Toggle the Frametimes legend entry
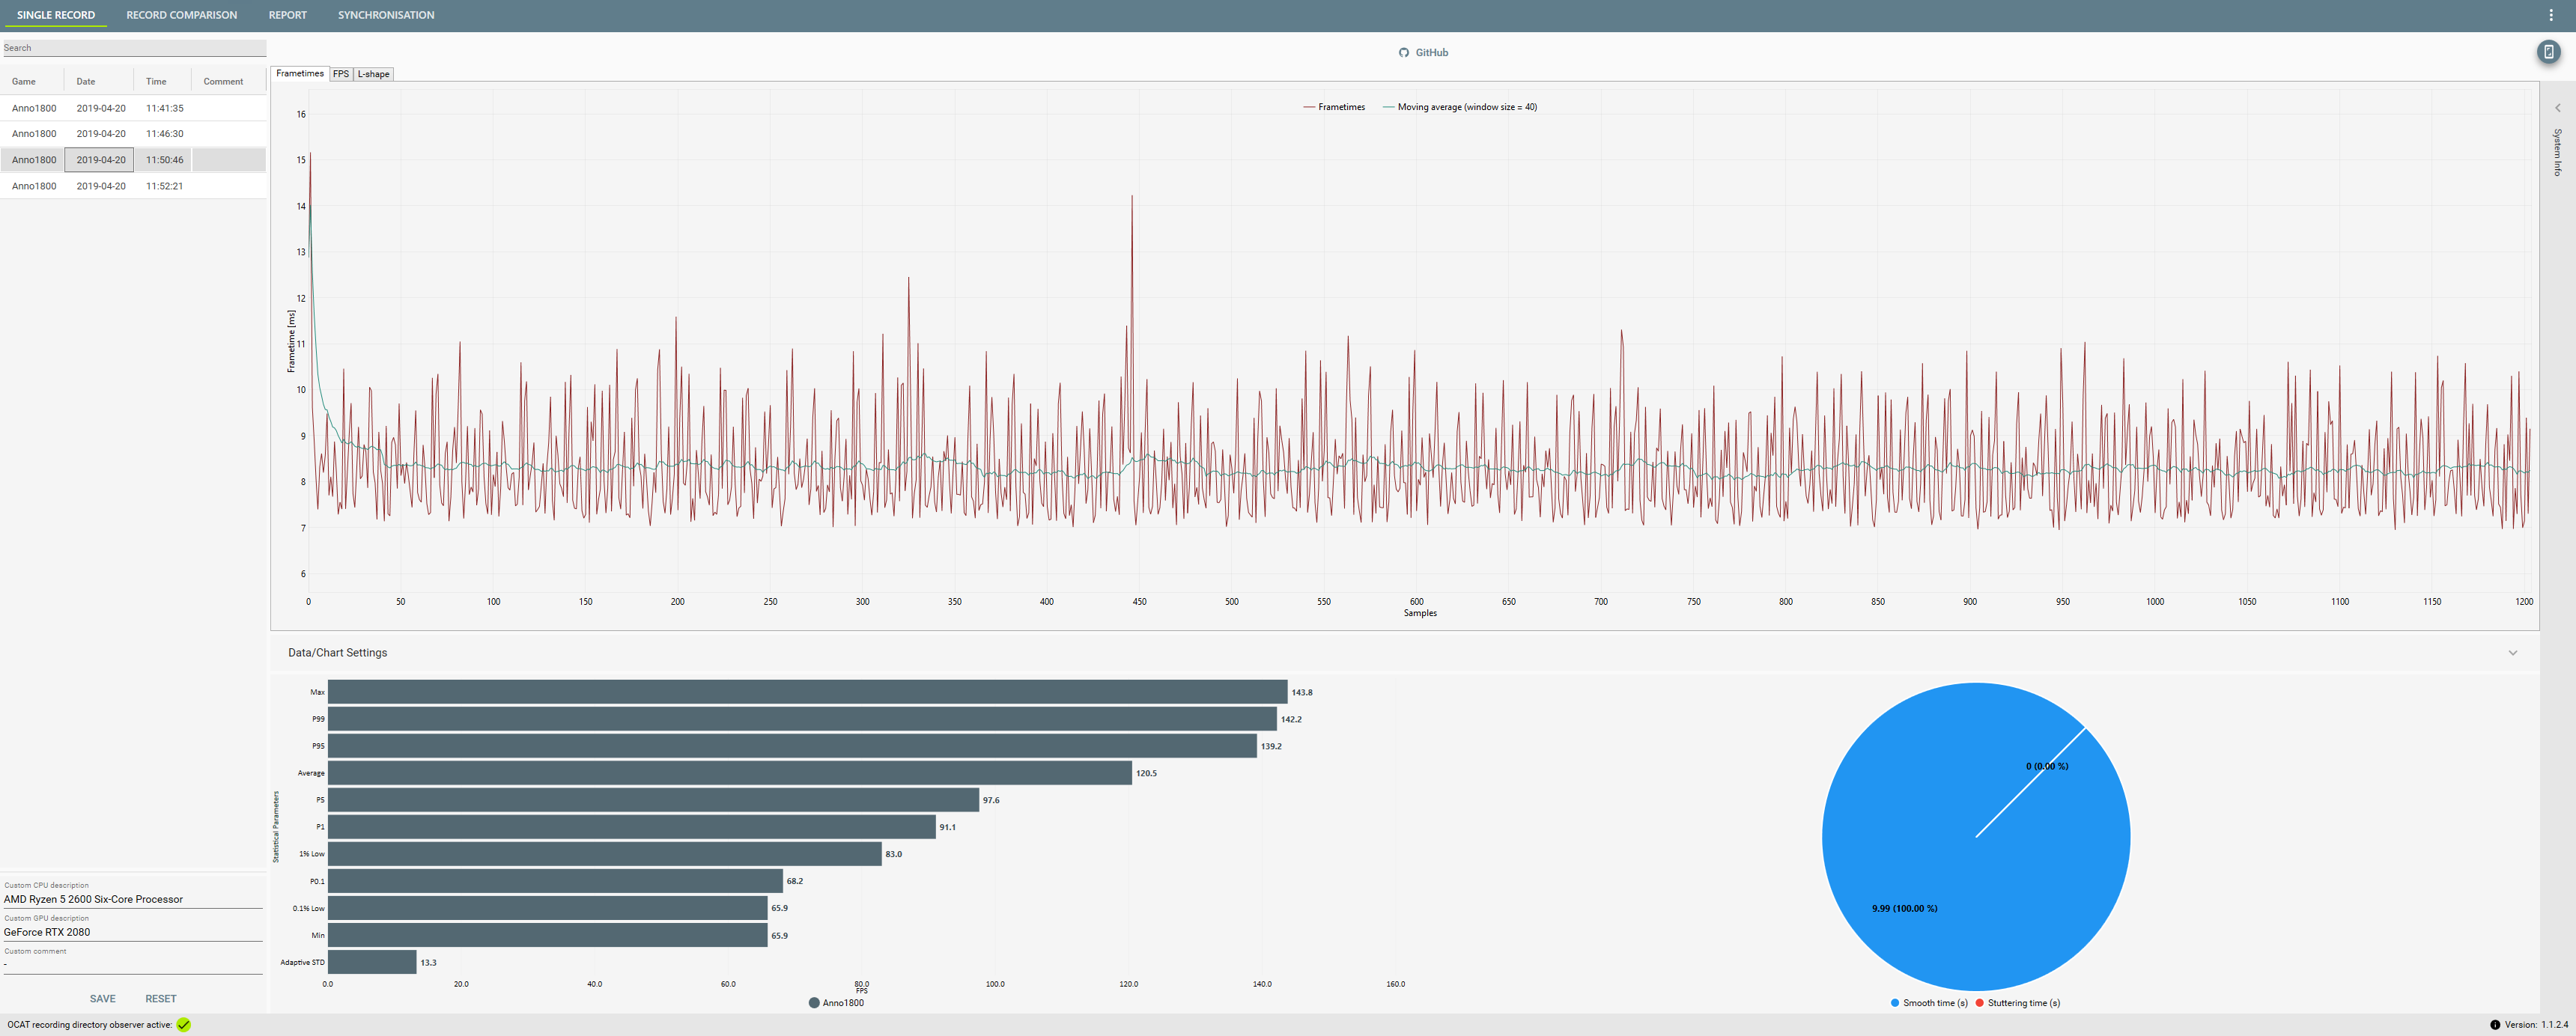 (1334, 107)
